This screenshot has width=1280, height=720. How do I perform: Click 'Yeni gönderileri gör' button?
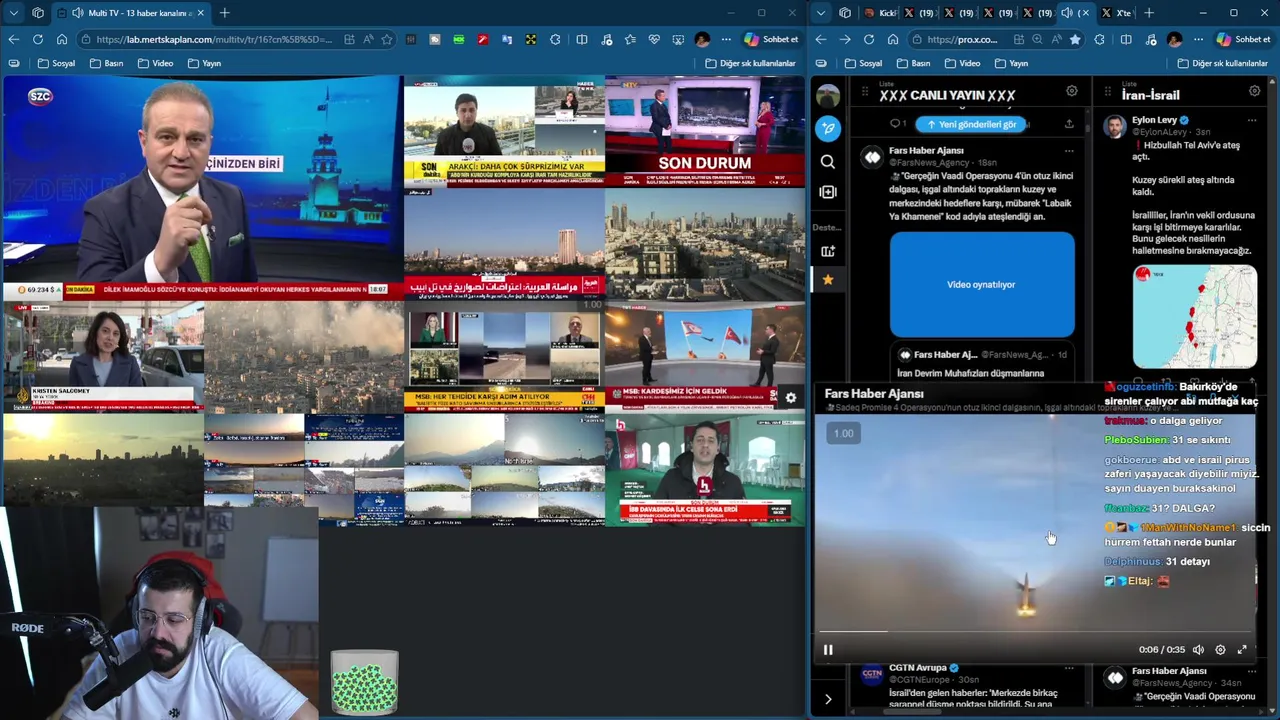click(x=968, y=124)
